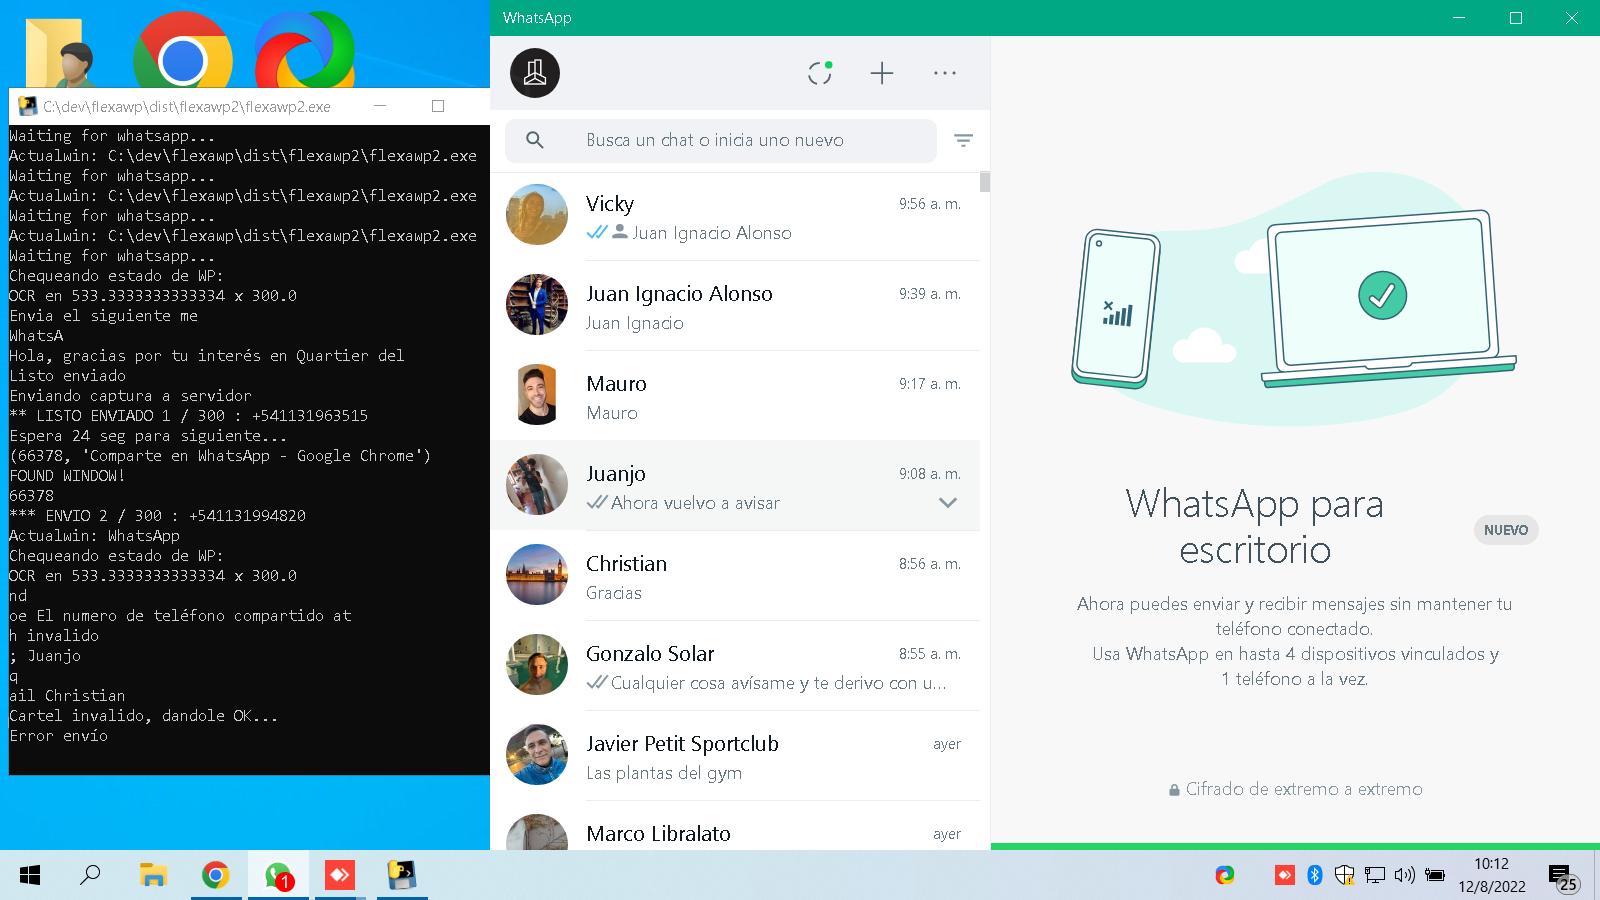The image size is (1600, 900).
Task: Open the Windows Start menu
Action: [30, 876]
